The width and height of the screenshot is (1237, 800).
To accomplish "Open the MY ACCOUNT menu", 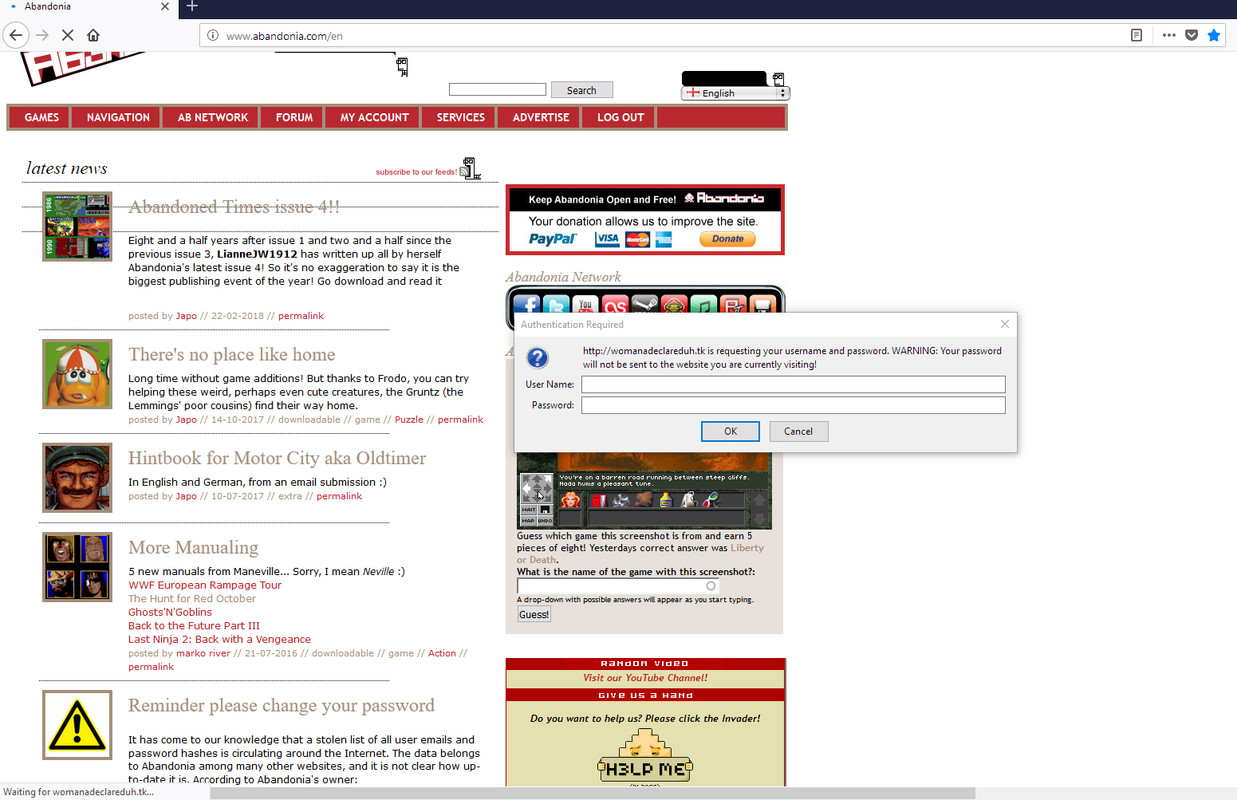I will pos(374,117).
